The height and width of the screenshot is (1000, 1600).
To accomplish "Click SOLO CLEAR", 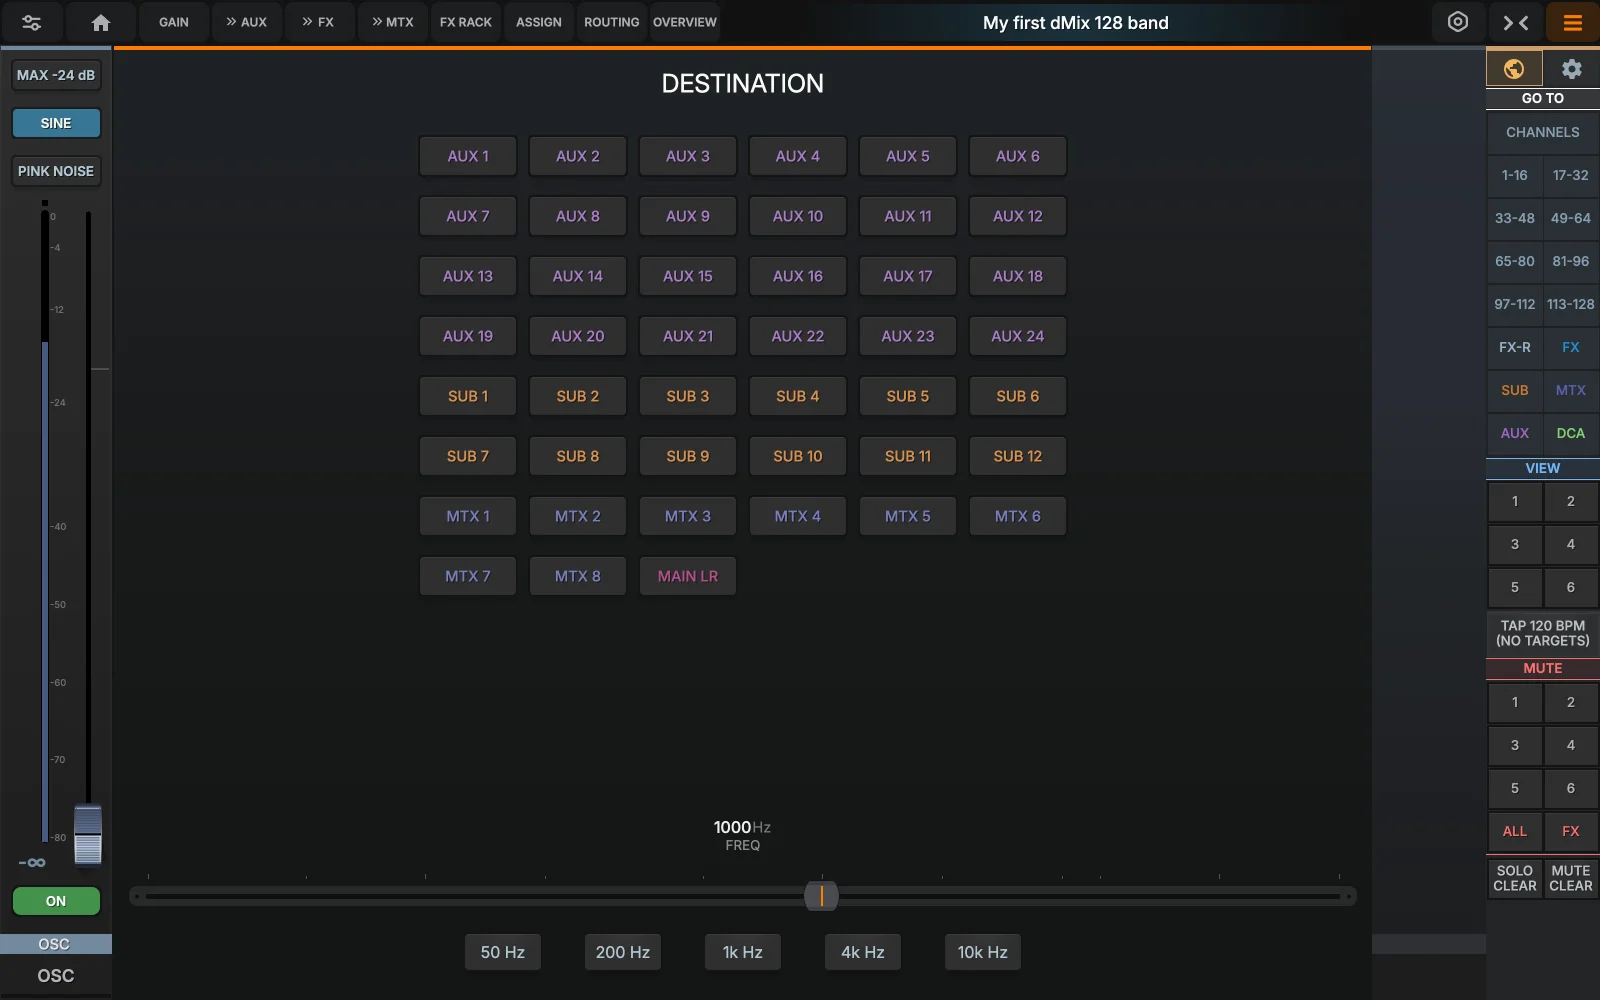I will pyautogui.click(x=1514, y=878).
